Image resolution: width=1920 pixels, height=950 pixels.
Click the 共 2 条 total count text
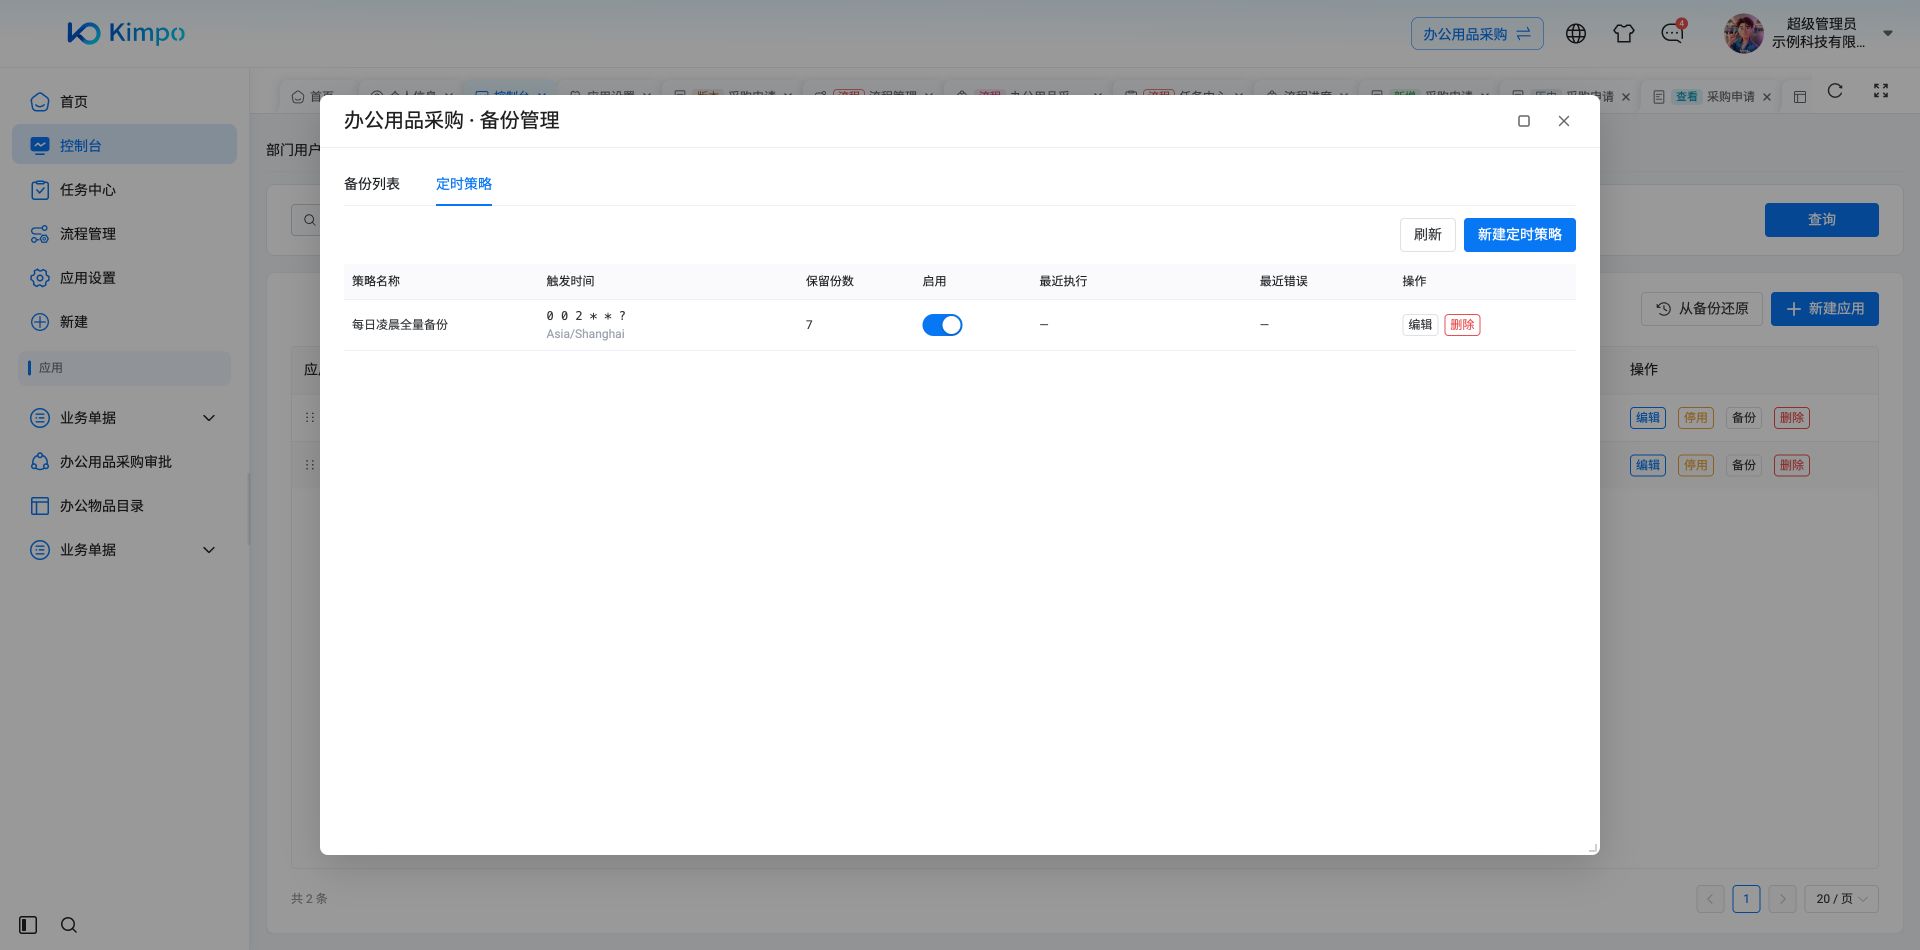click(309, 899)
